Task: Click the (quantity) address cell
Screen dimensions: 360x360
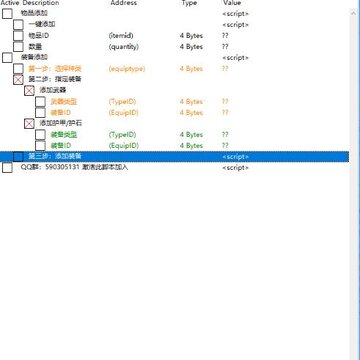Action: 124,47
